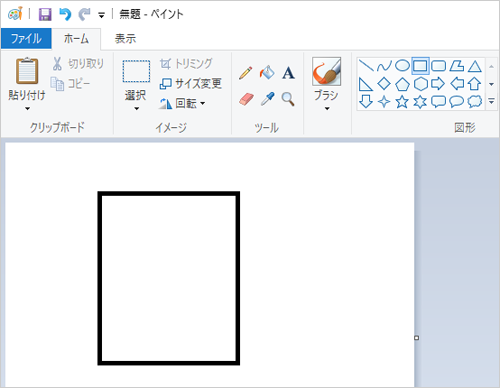Screen dimensions: 500x388
Task: Open サイズ変更 resize dialog
Action: (x=190, y=83)
